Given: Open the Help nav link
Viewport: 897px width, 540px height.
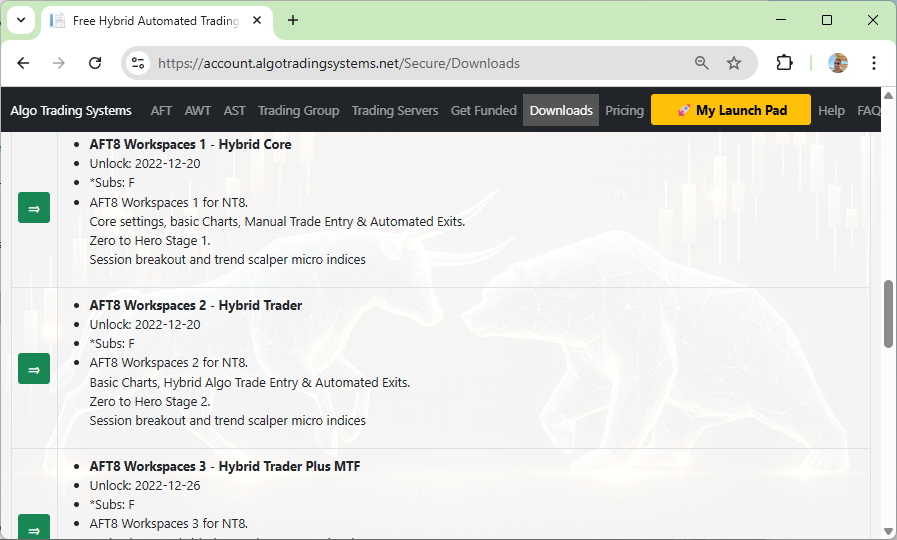Looking at the screenshot, I should [x=831, y=110].
